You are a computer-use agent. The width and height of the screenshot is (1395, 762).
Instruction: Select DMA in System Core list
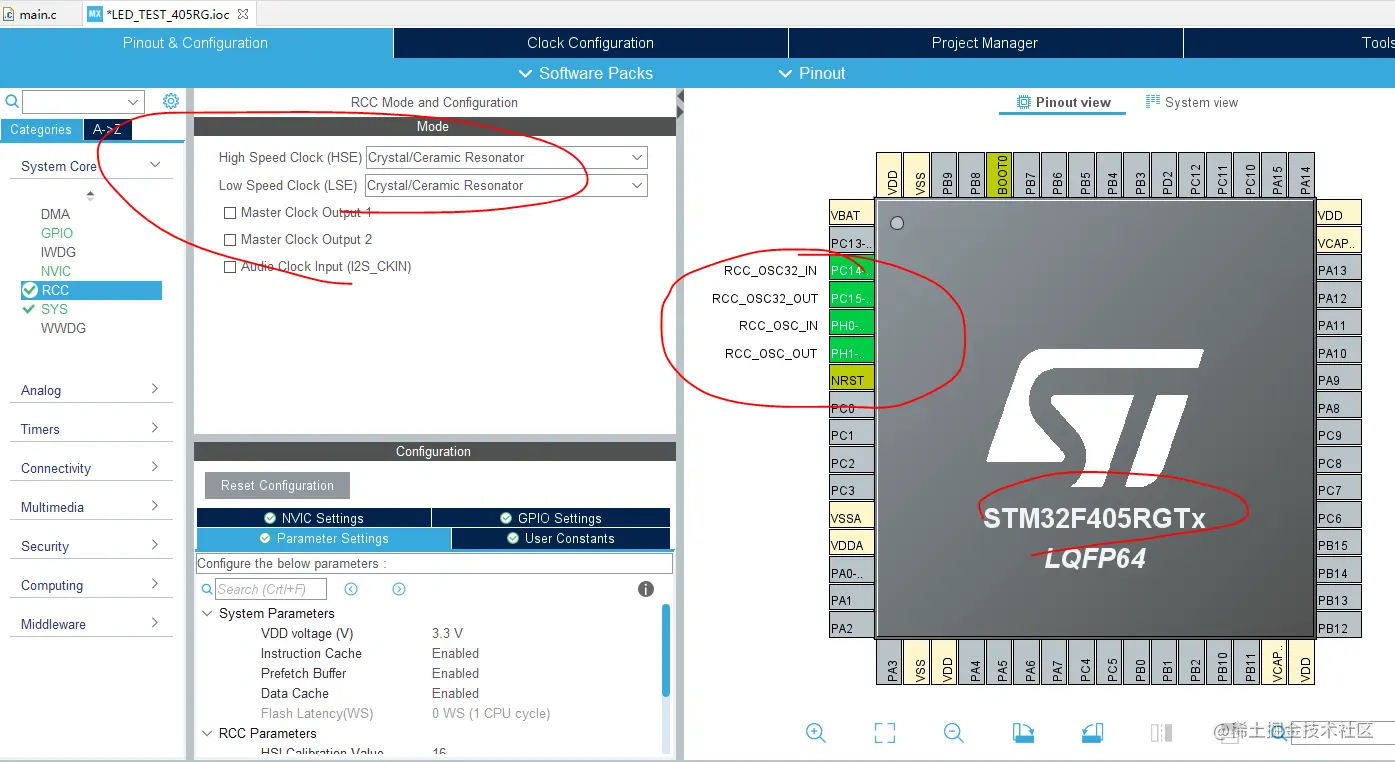(x=56, y=214)
